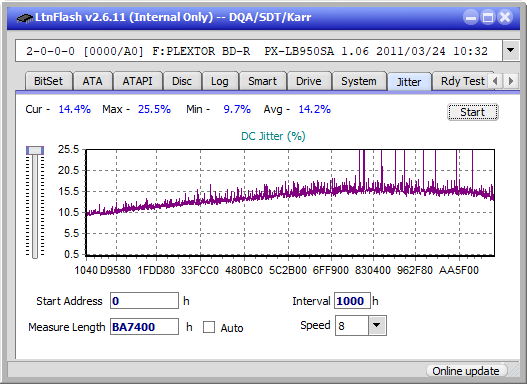Start the jitter measurement
This screenshot has width=527, height=384.
tap(473, 112)
